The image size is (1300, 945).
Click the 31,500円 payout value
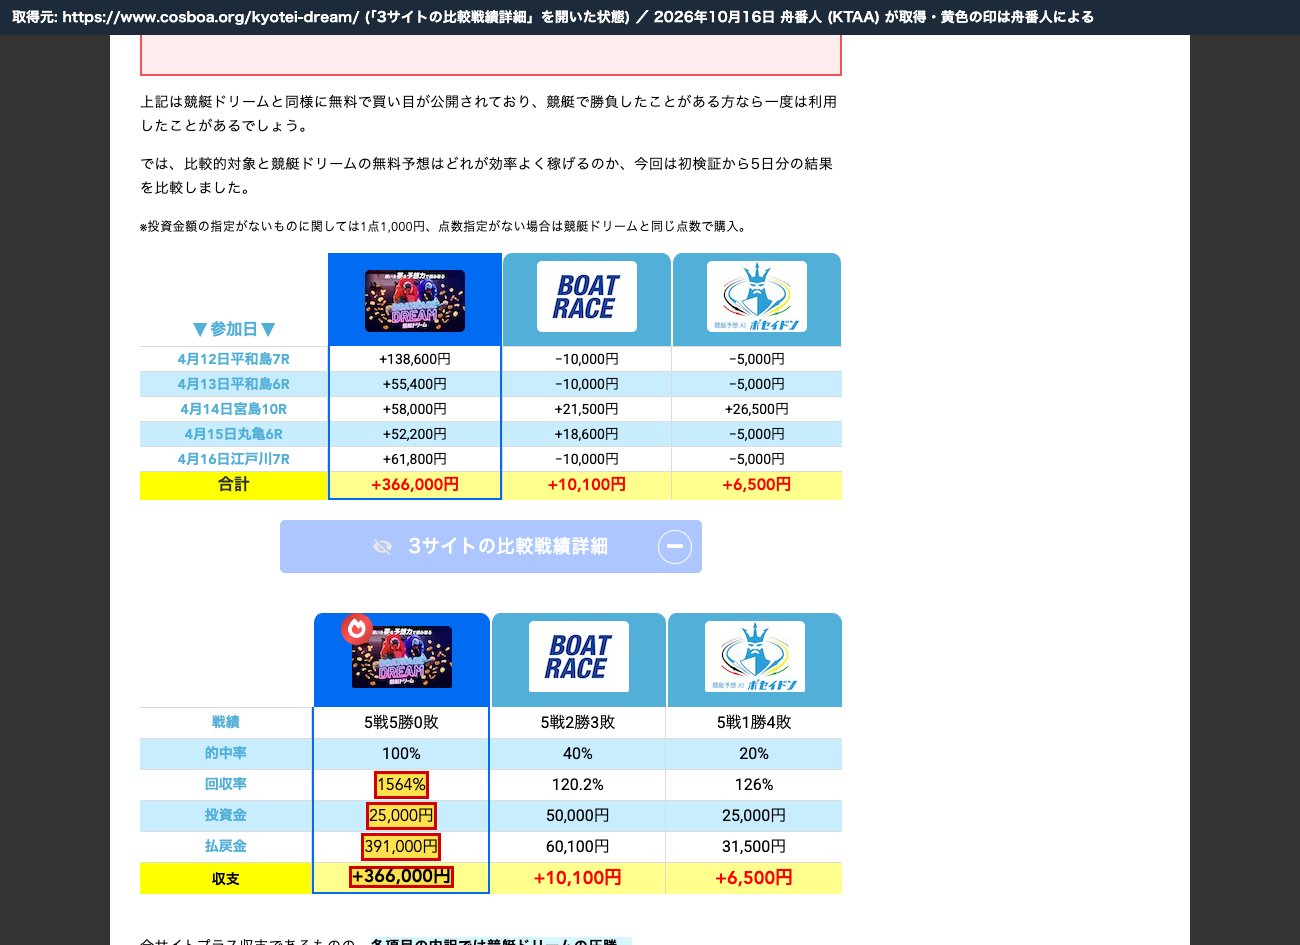(x=754, y=846)
